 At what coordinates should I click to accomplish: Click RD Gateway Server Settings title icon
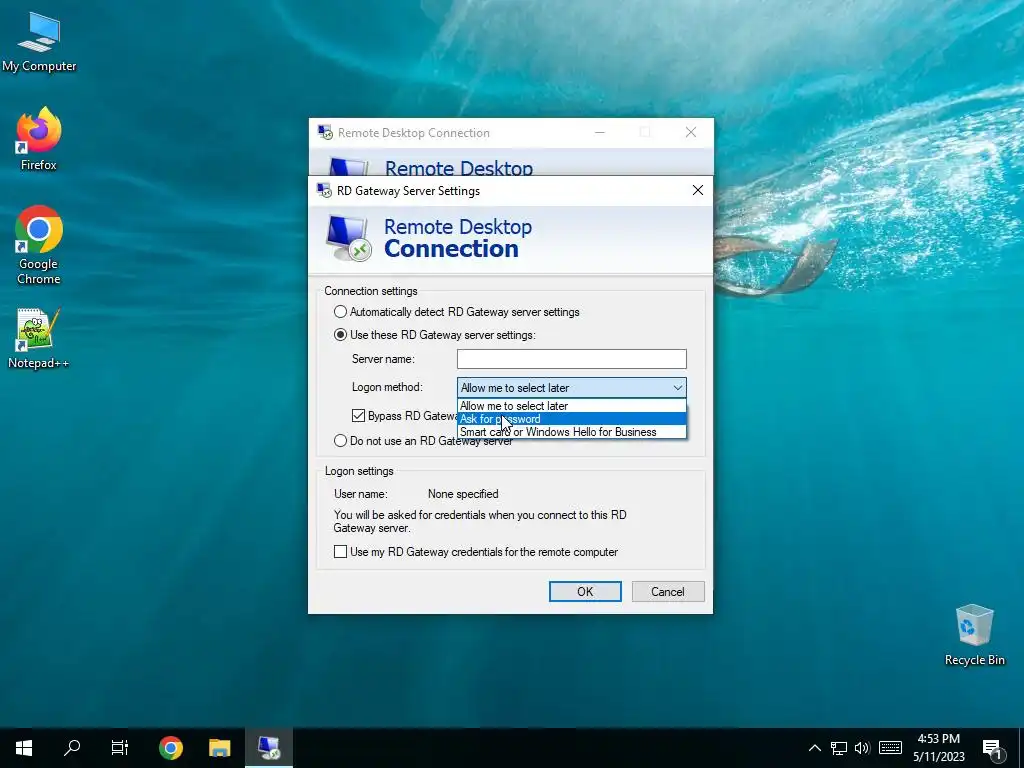pos(324,191)
